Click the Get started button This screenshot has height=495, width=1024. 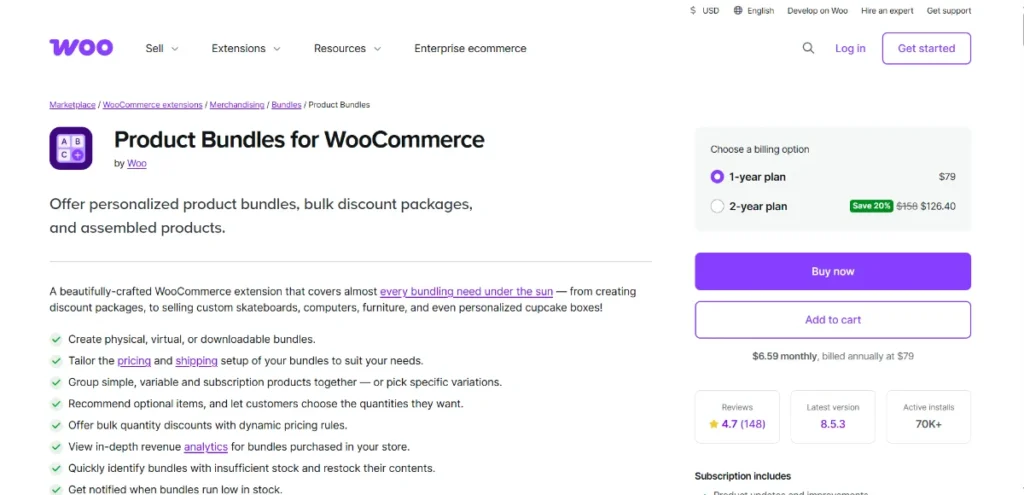click(926, 48)
